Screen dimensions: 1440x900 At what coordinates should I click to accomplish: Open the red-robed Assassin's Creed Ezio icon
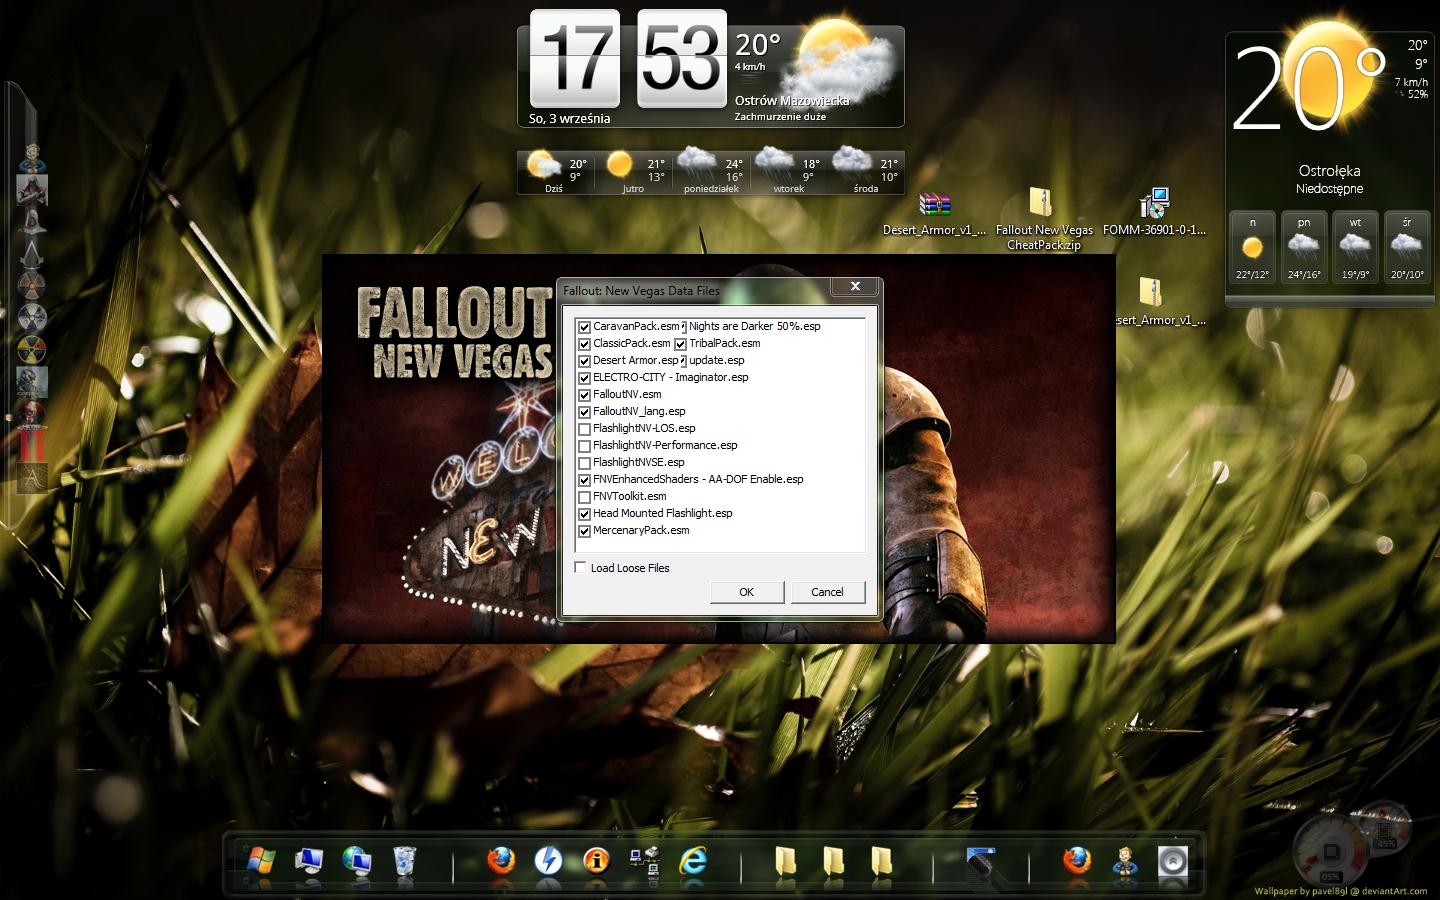(x=31, y=192)
